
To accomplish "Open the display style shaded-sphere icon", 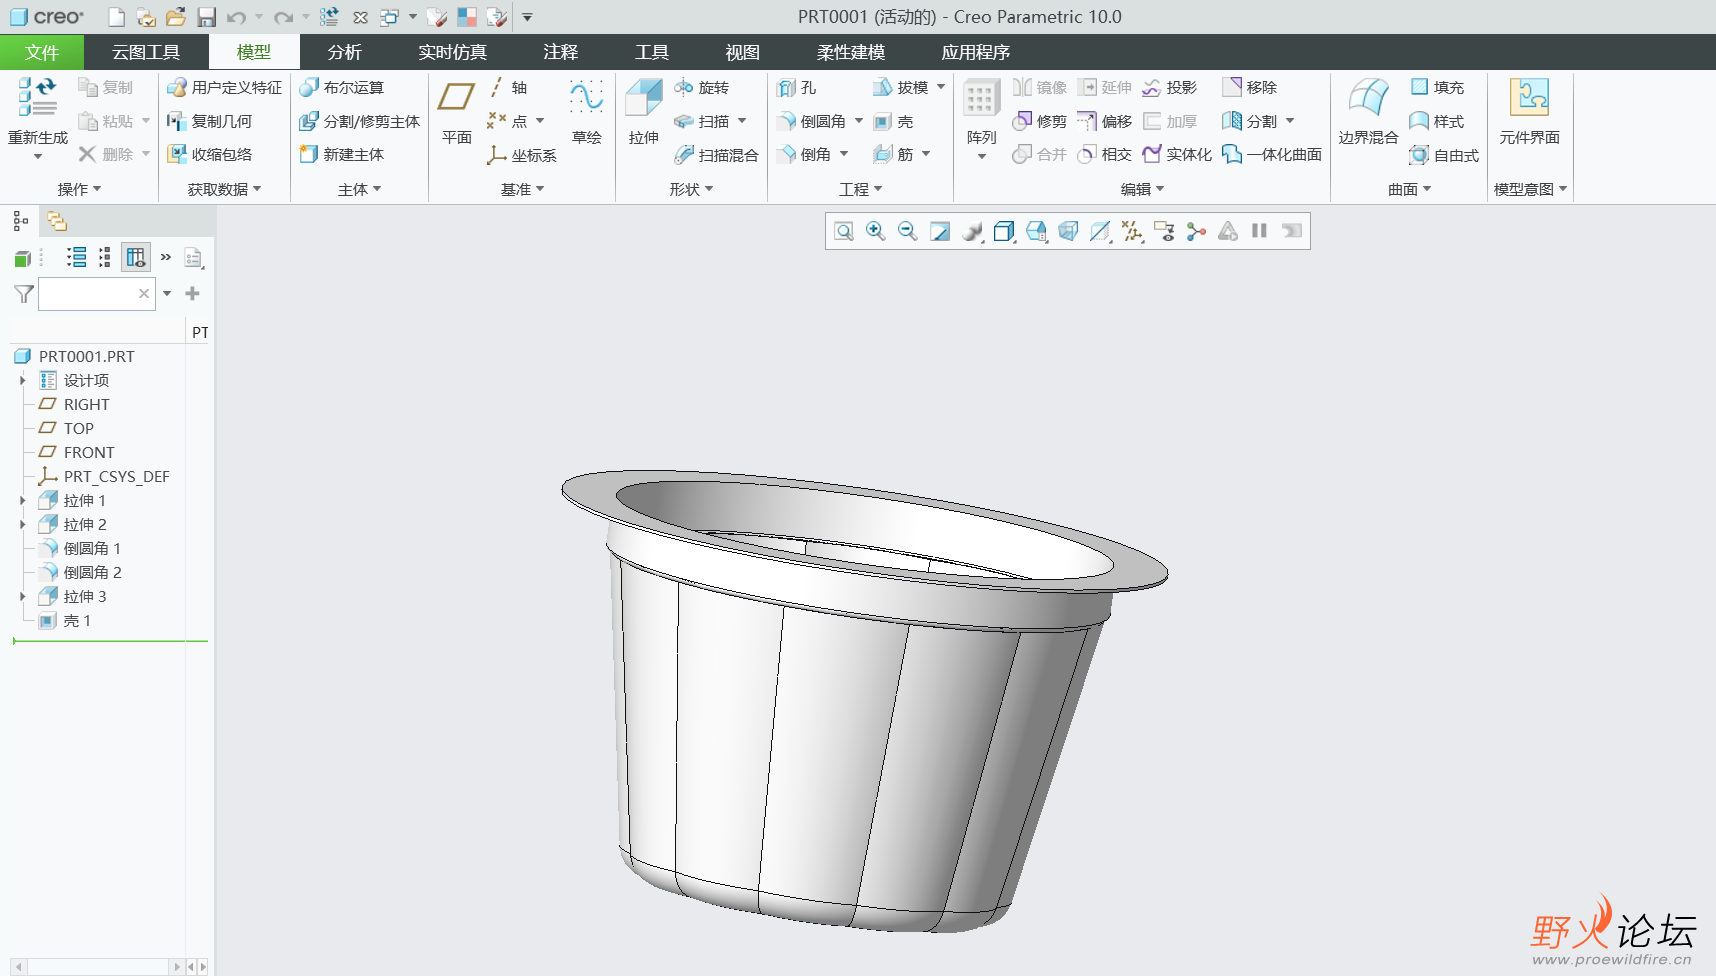I will pyautogui.click(x=972, y=231).
